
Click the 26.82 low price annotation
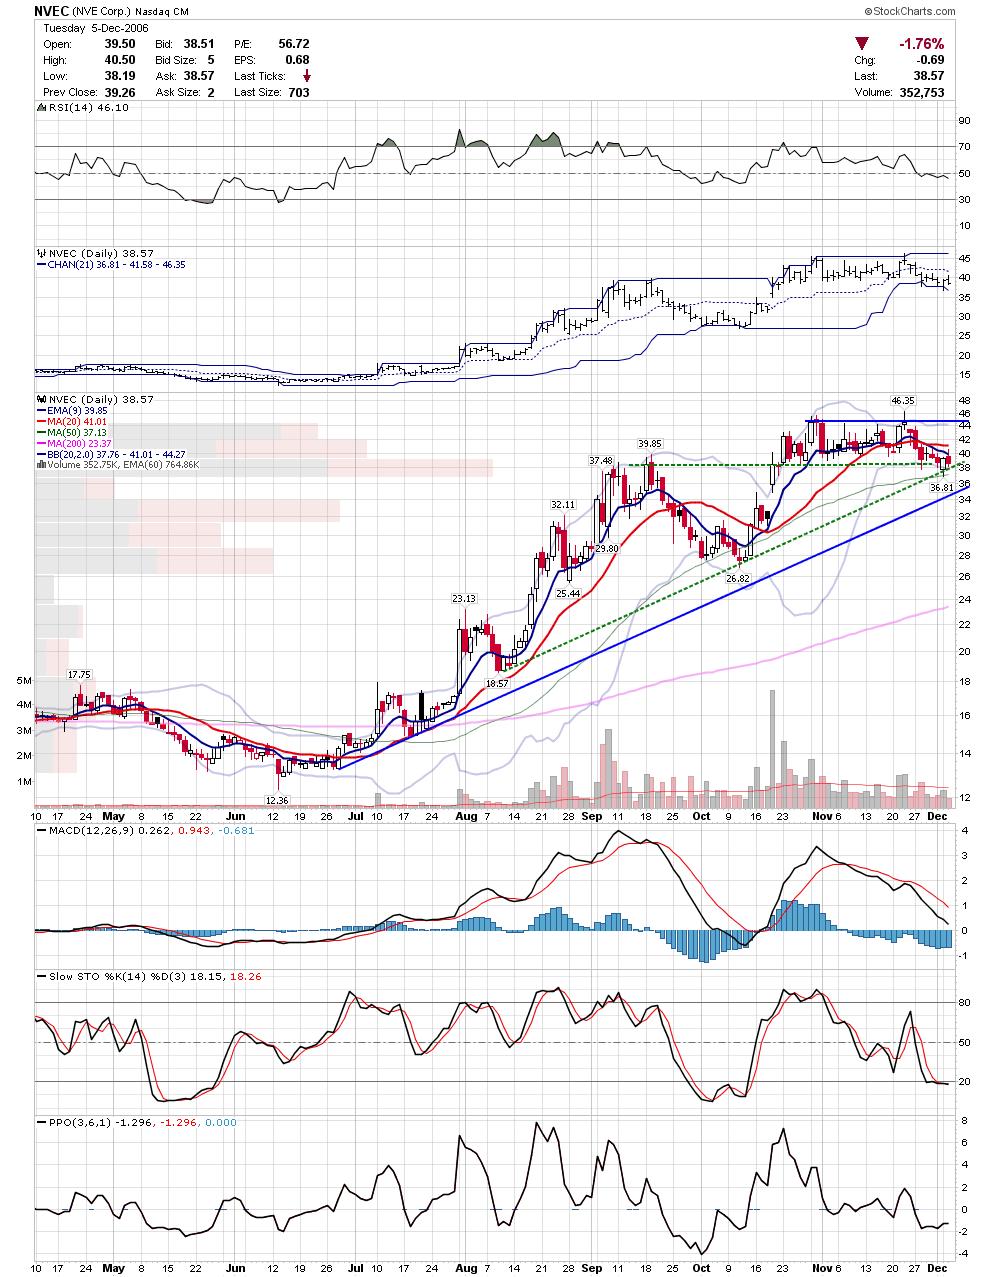tap(738, 579)
